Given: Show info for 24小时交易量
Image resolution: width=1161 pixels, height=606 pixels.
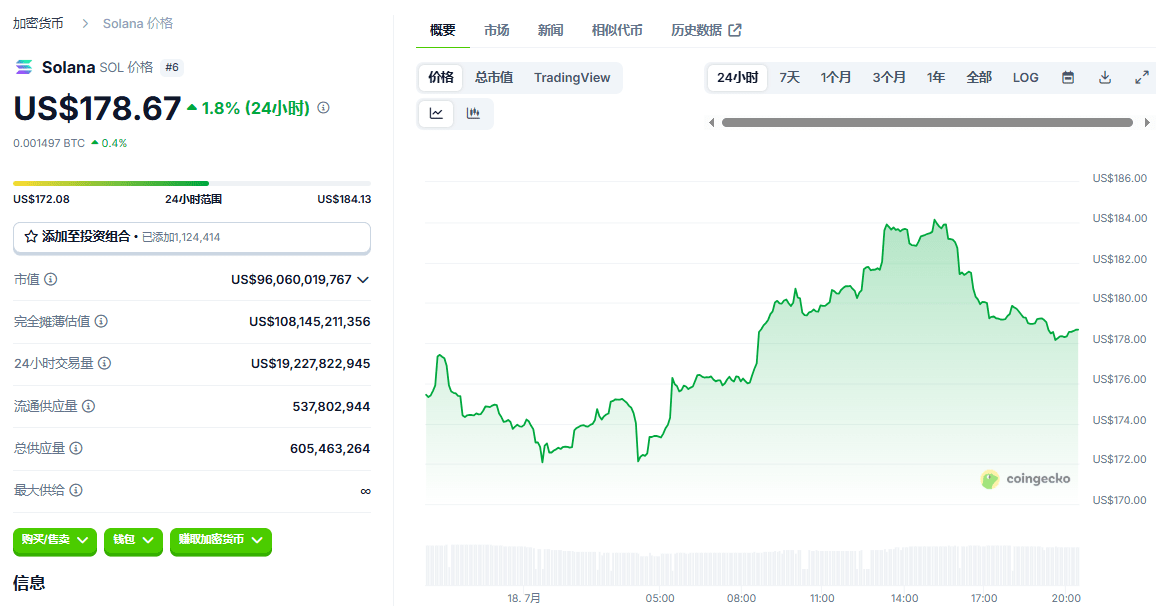Looking at the screenshot, I should coord(104,364).
